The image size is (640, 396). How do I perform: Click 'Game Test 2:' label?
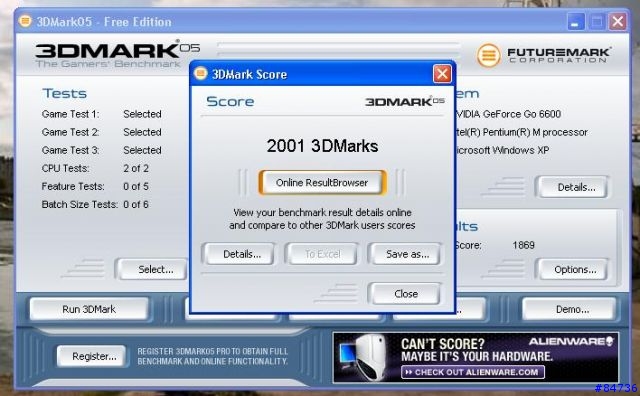pyautogui.click(x=70, y=132)
